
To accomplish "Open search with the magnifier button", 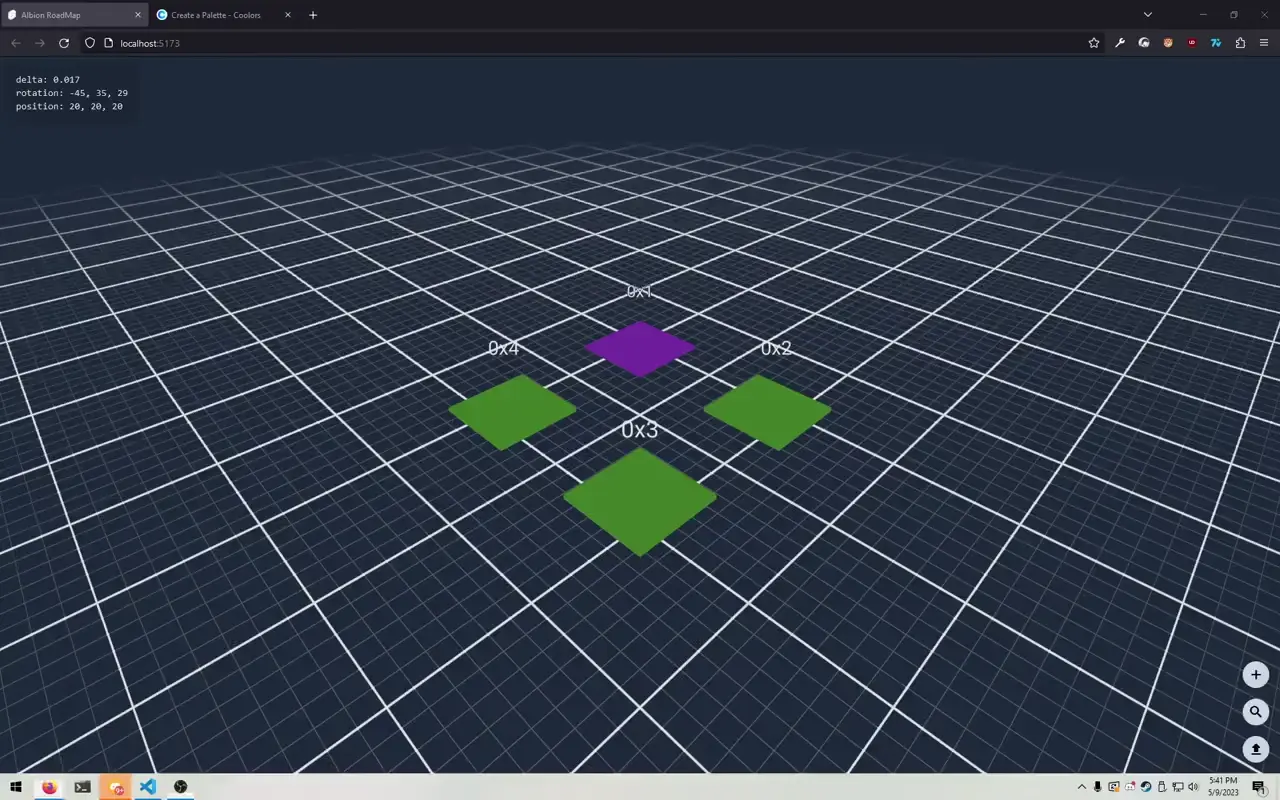I will click(1255, 712).
